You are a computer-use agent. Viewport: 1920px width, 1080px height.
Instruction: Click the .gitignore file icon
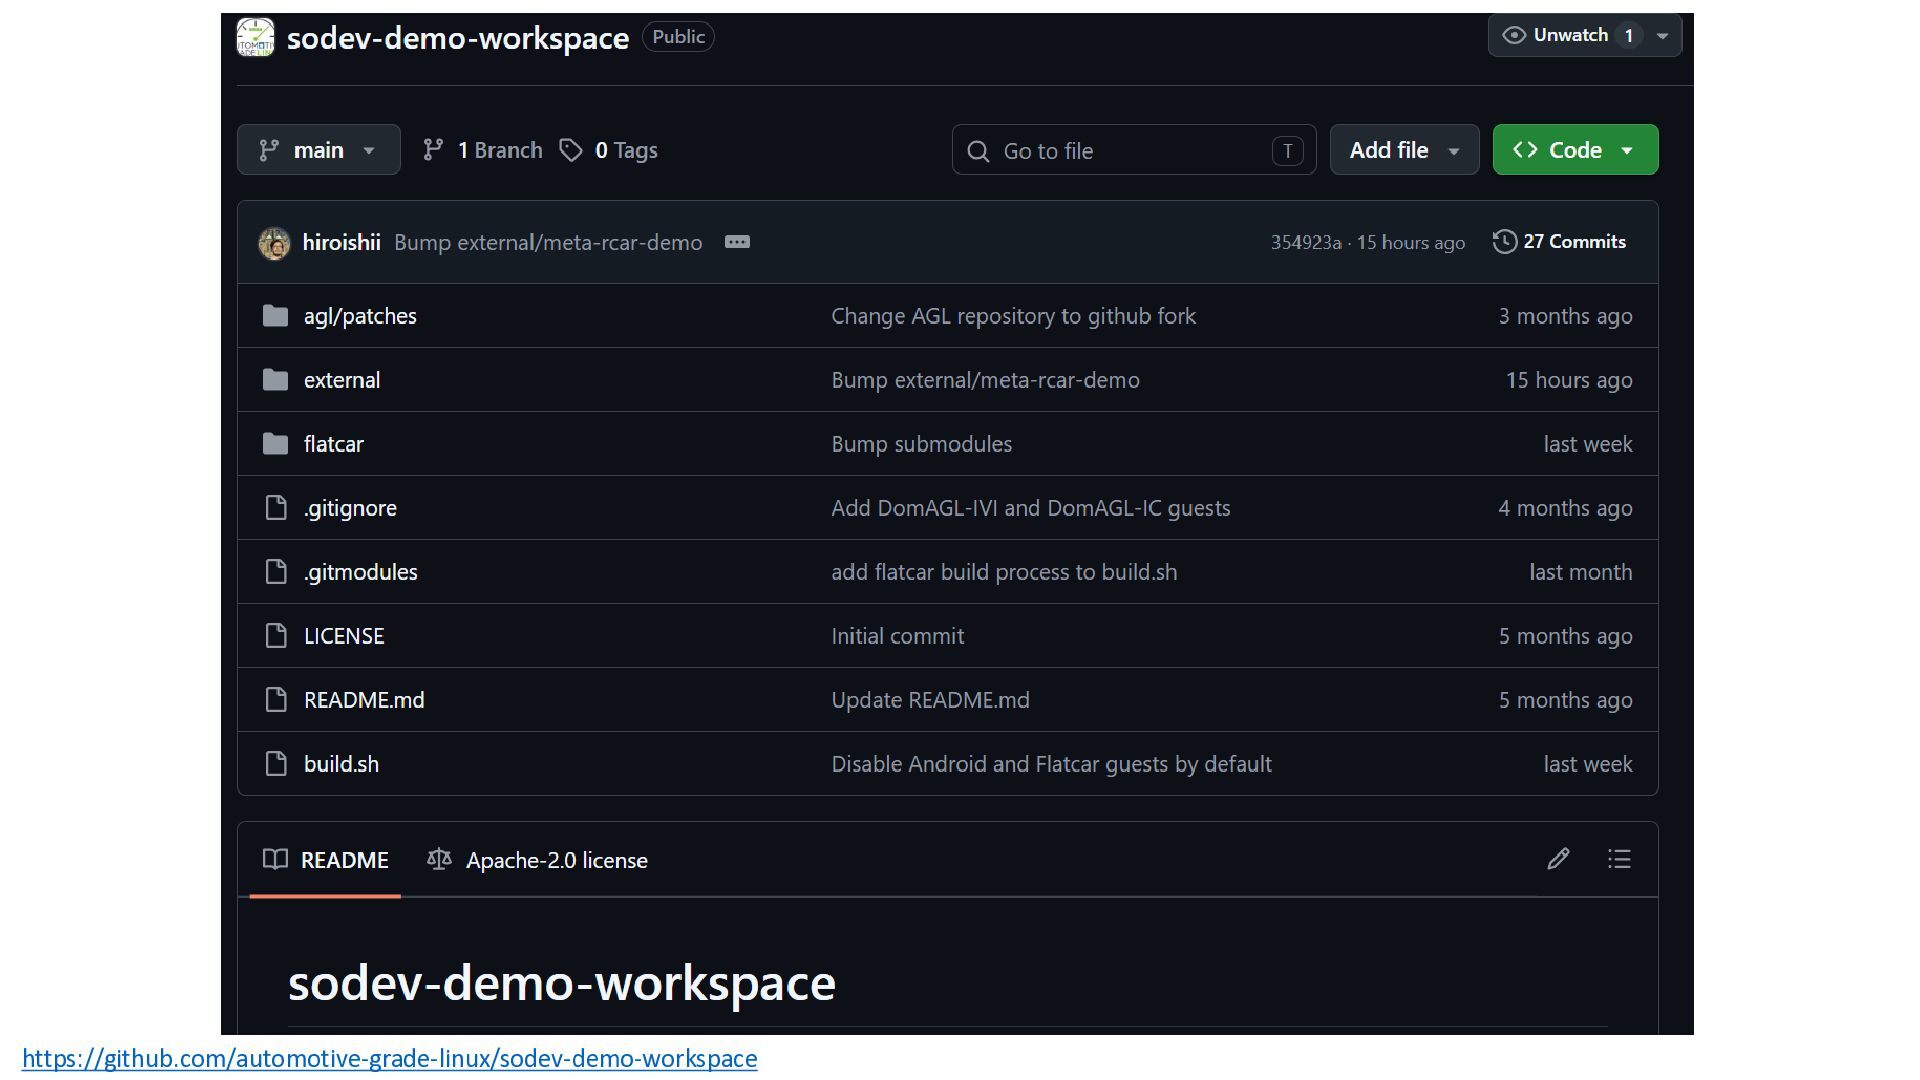coord(275,508)
